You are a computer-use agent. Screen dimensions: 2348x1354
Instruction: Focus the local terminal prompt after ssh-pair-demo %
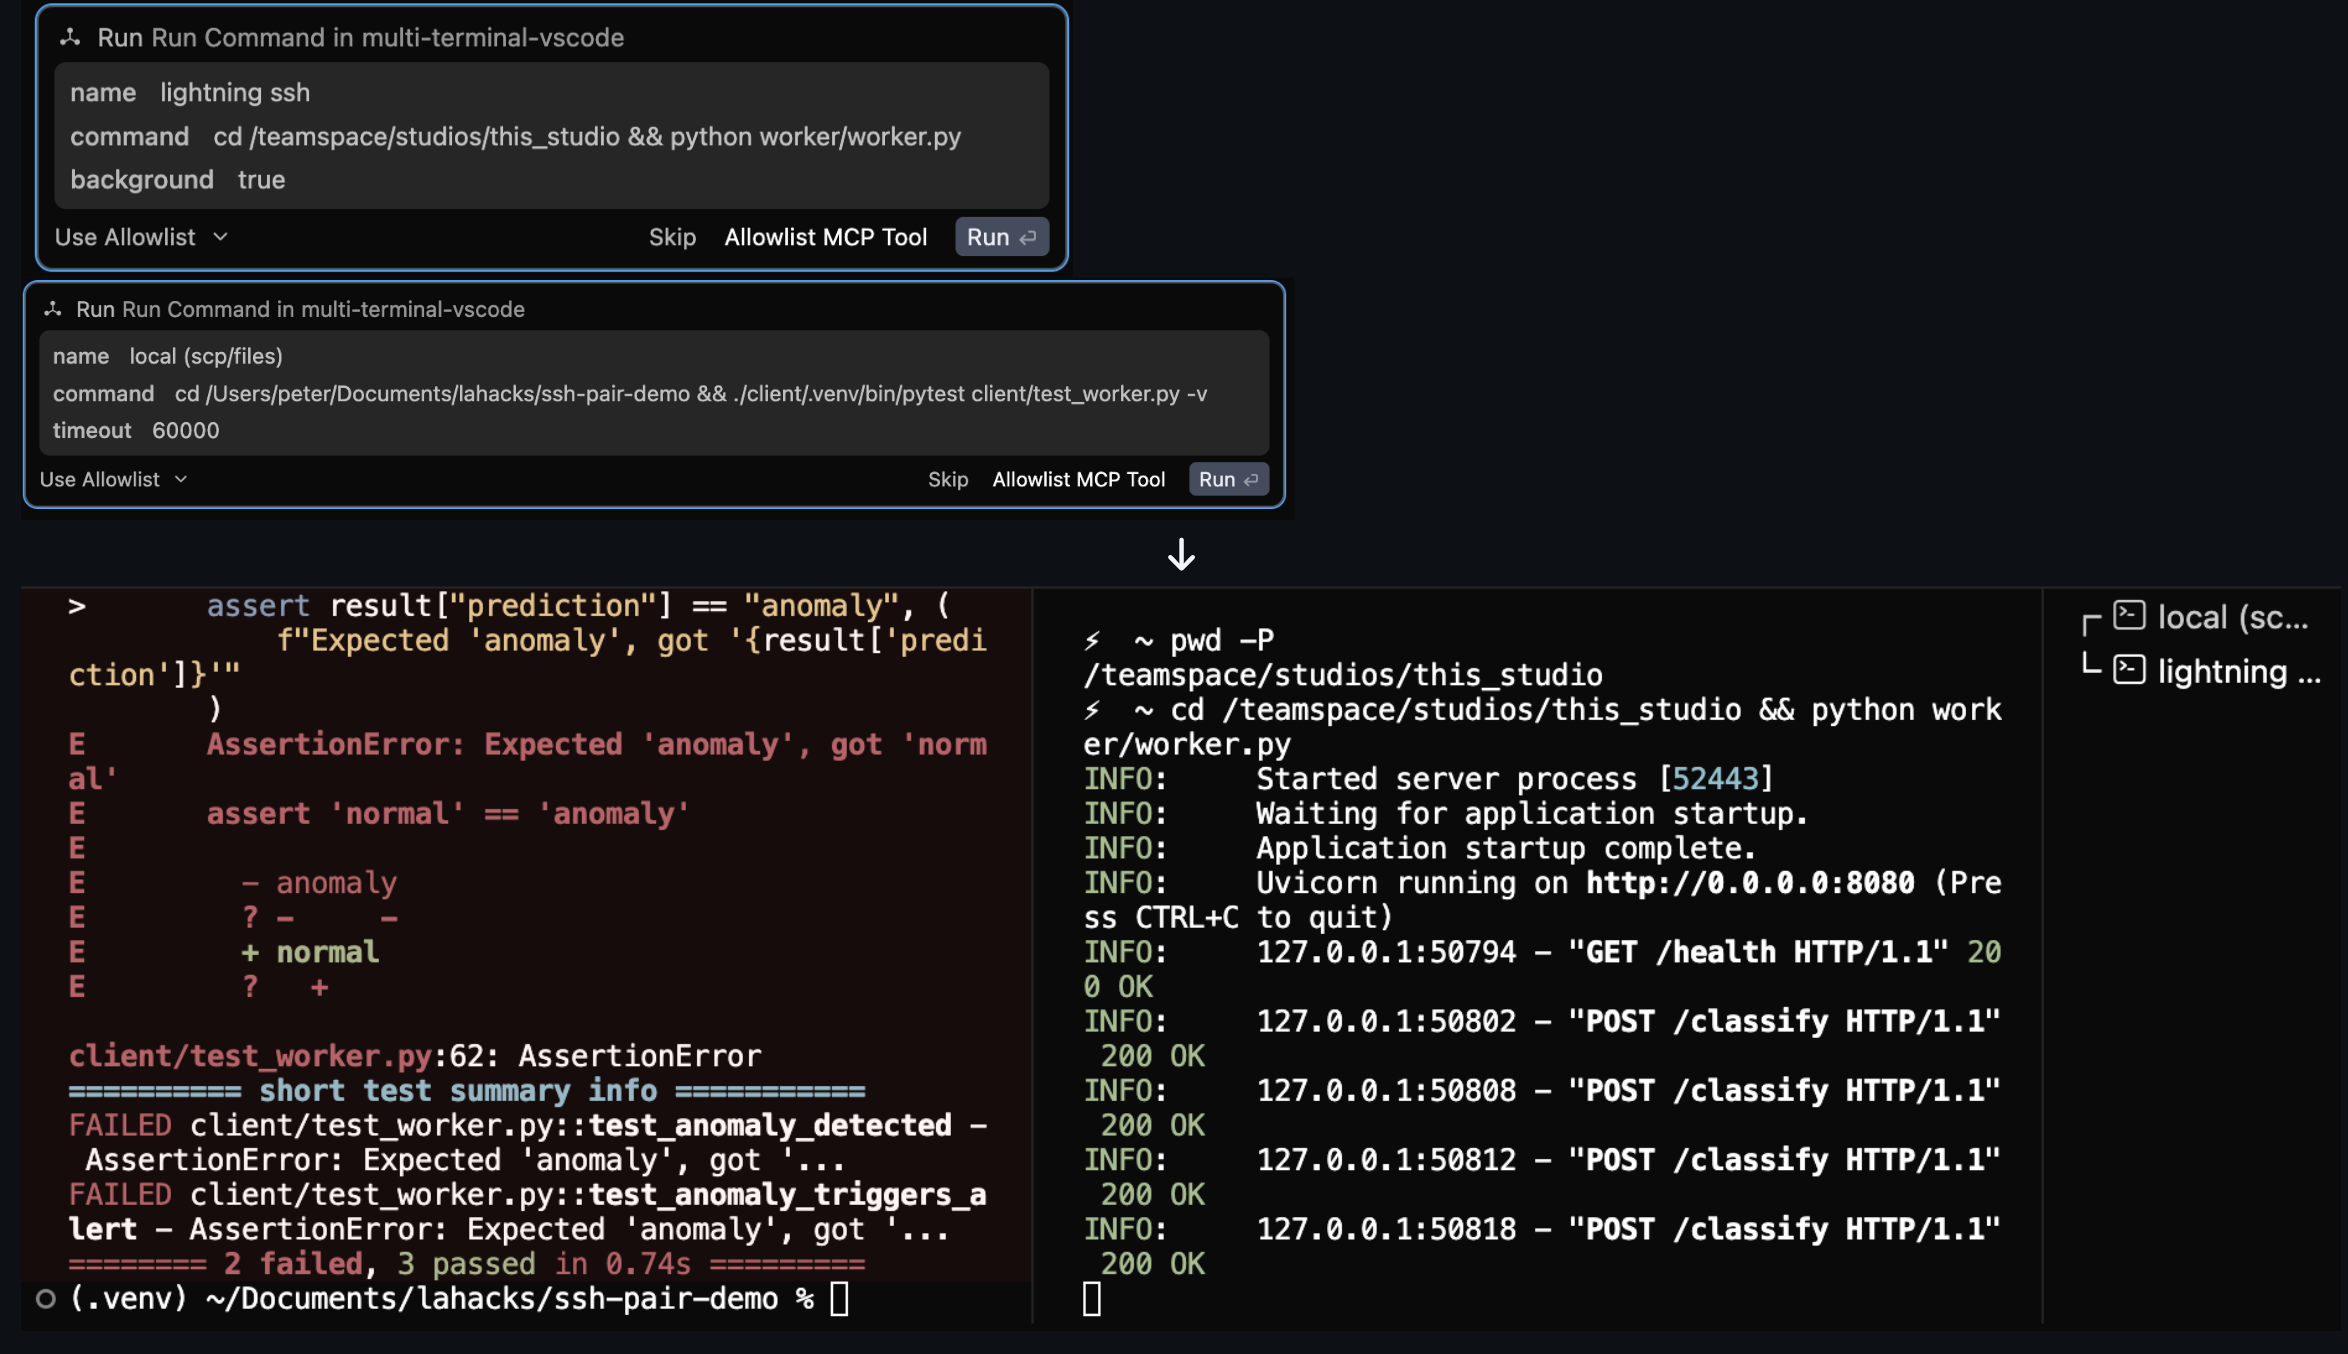(x=839, y=1299)
